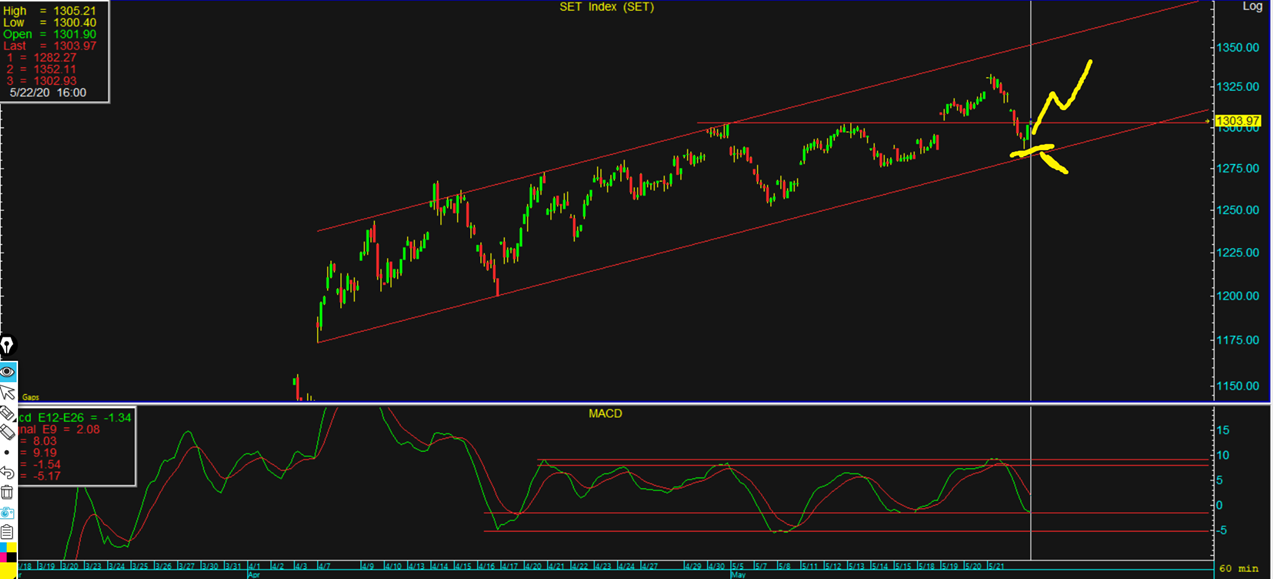Click the Apr month label on time axis
Screen dimensions: 1273x579
point(253,575)
